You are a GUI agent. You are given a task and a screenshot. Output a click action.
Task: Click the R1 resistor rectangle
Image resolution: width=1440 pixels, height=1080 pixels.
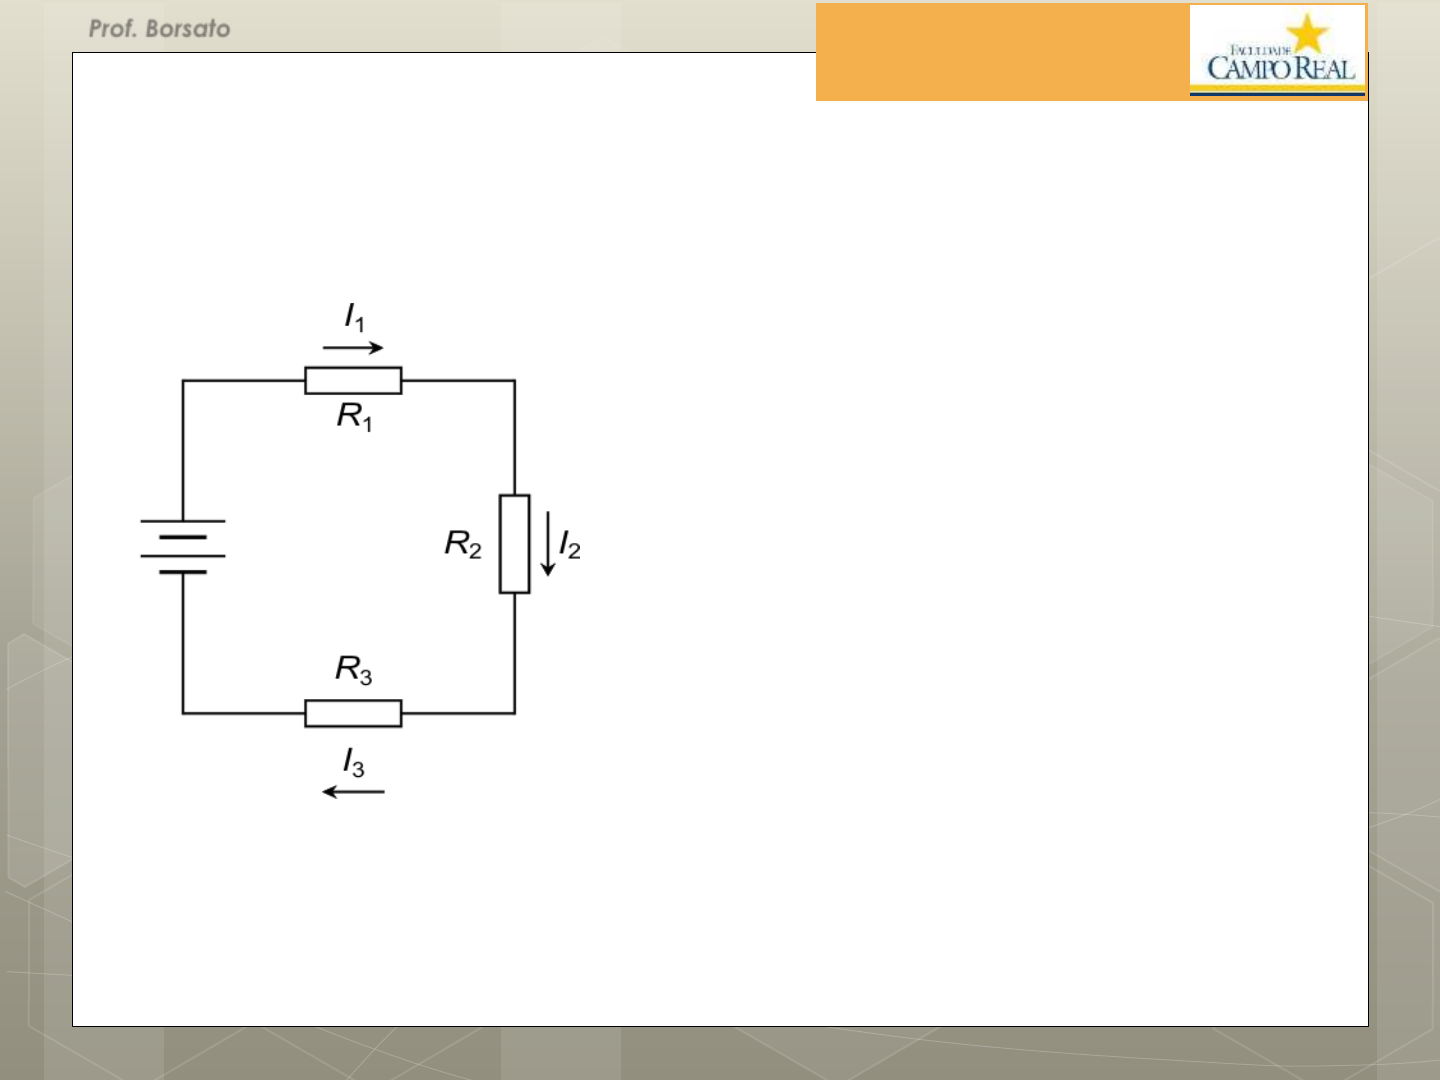pos(353,381)
